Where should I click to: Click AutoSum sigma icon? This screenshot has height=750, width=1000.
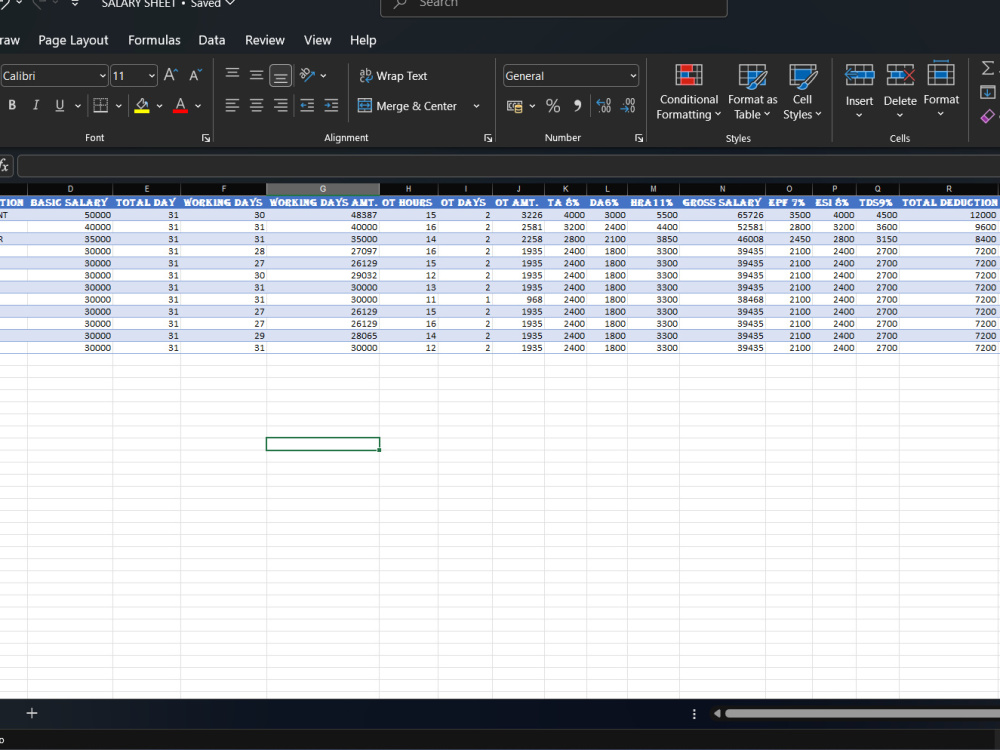click(x=987, y=68)
